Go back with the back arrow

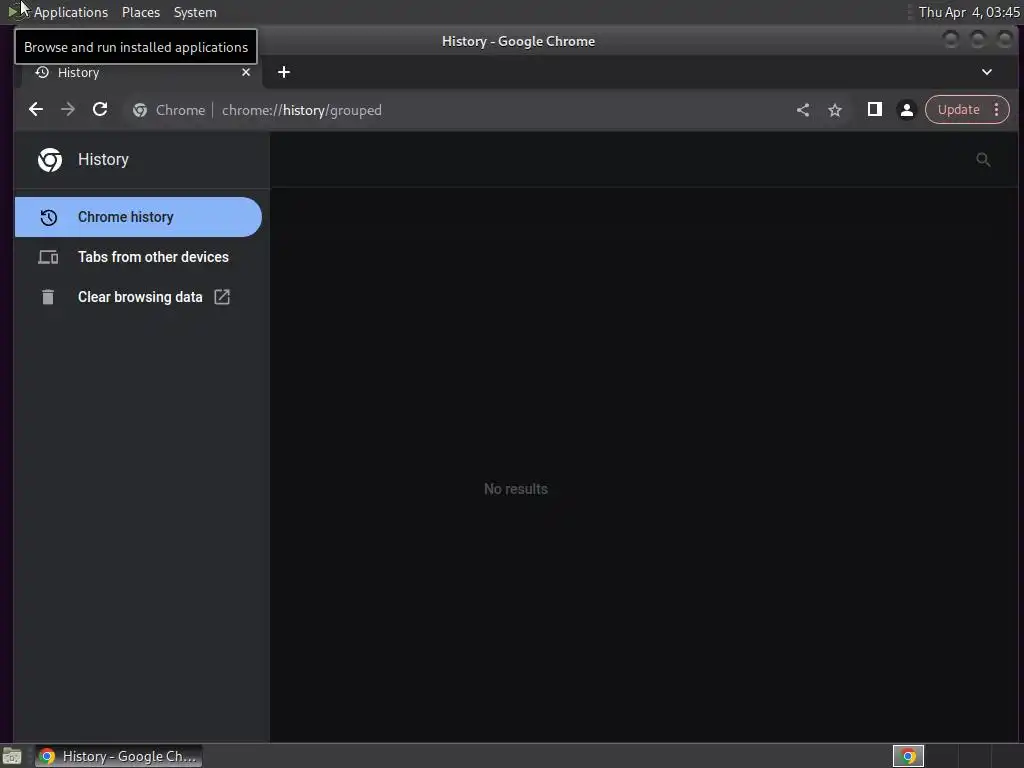click(x=36, y=110)
